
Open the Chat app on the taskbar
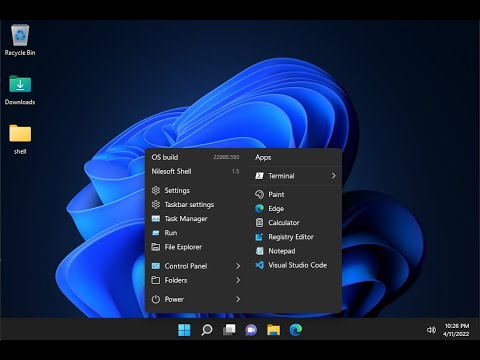tap(251, 330)
